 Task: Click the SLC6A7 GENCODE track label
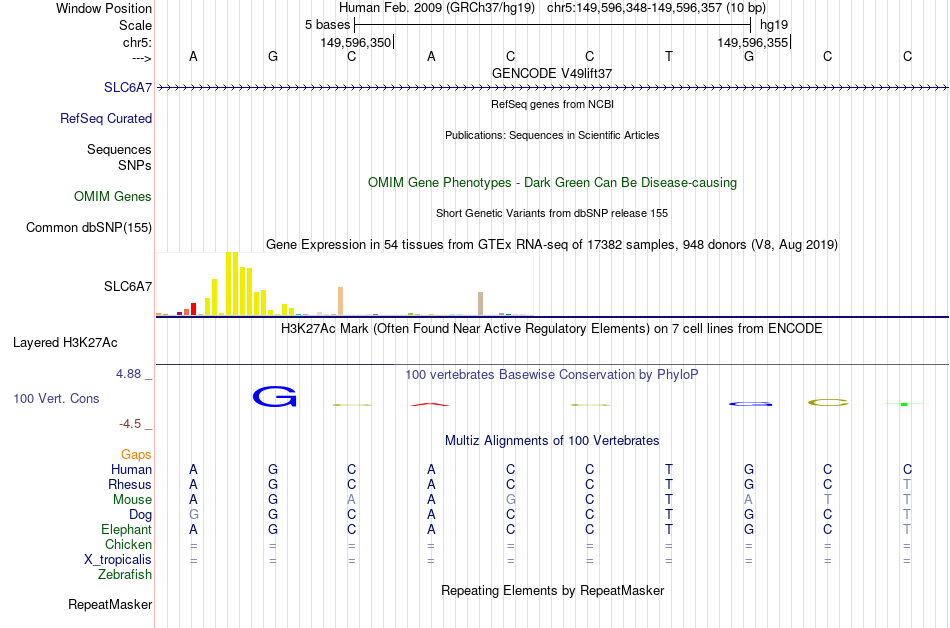coord(128,87)
